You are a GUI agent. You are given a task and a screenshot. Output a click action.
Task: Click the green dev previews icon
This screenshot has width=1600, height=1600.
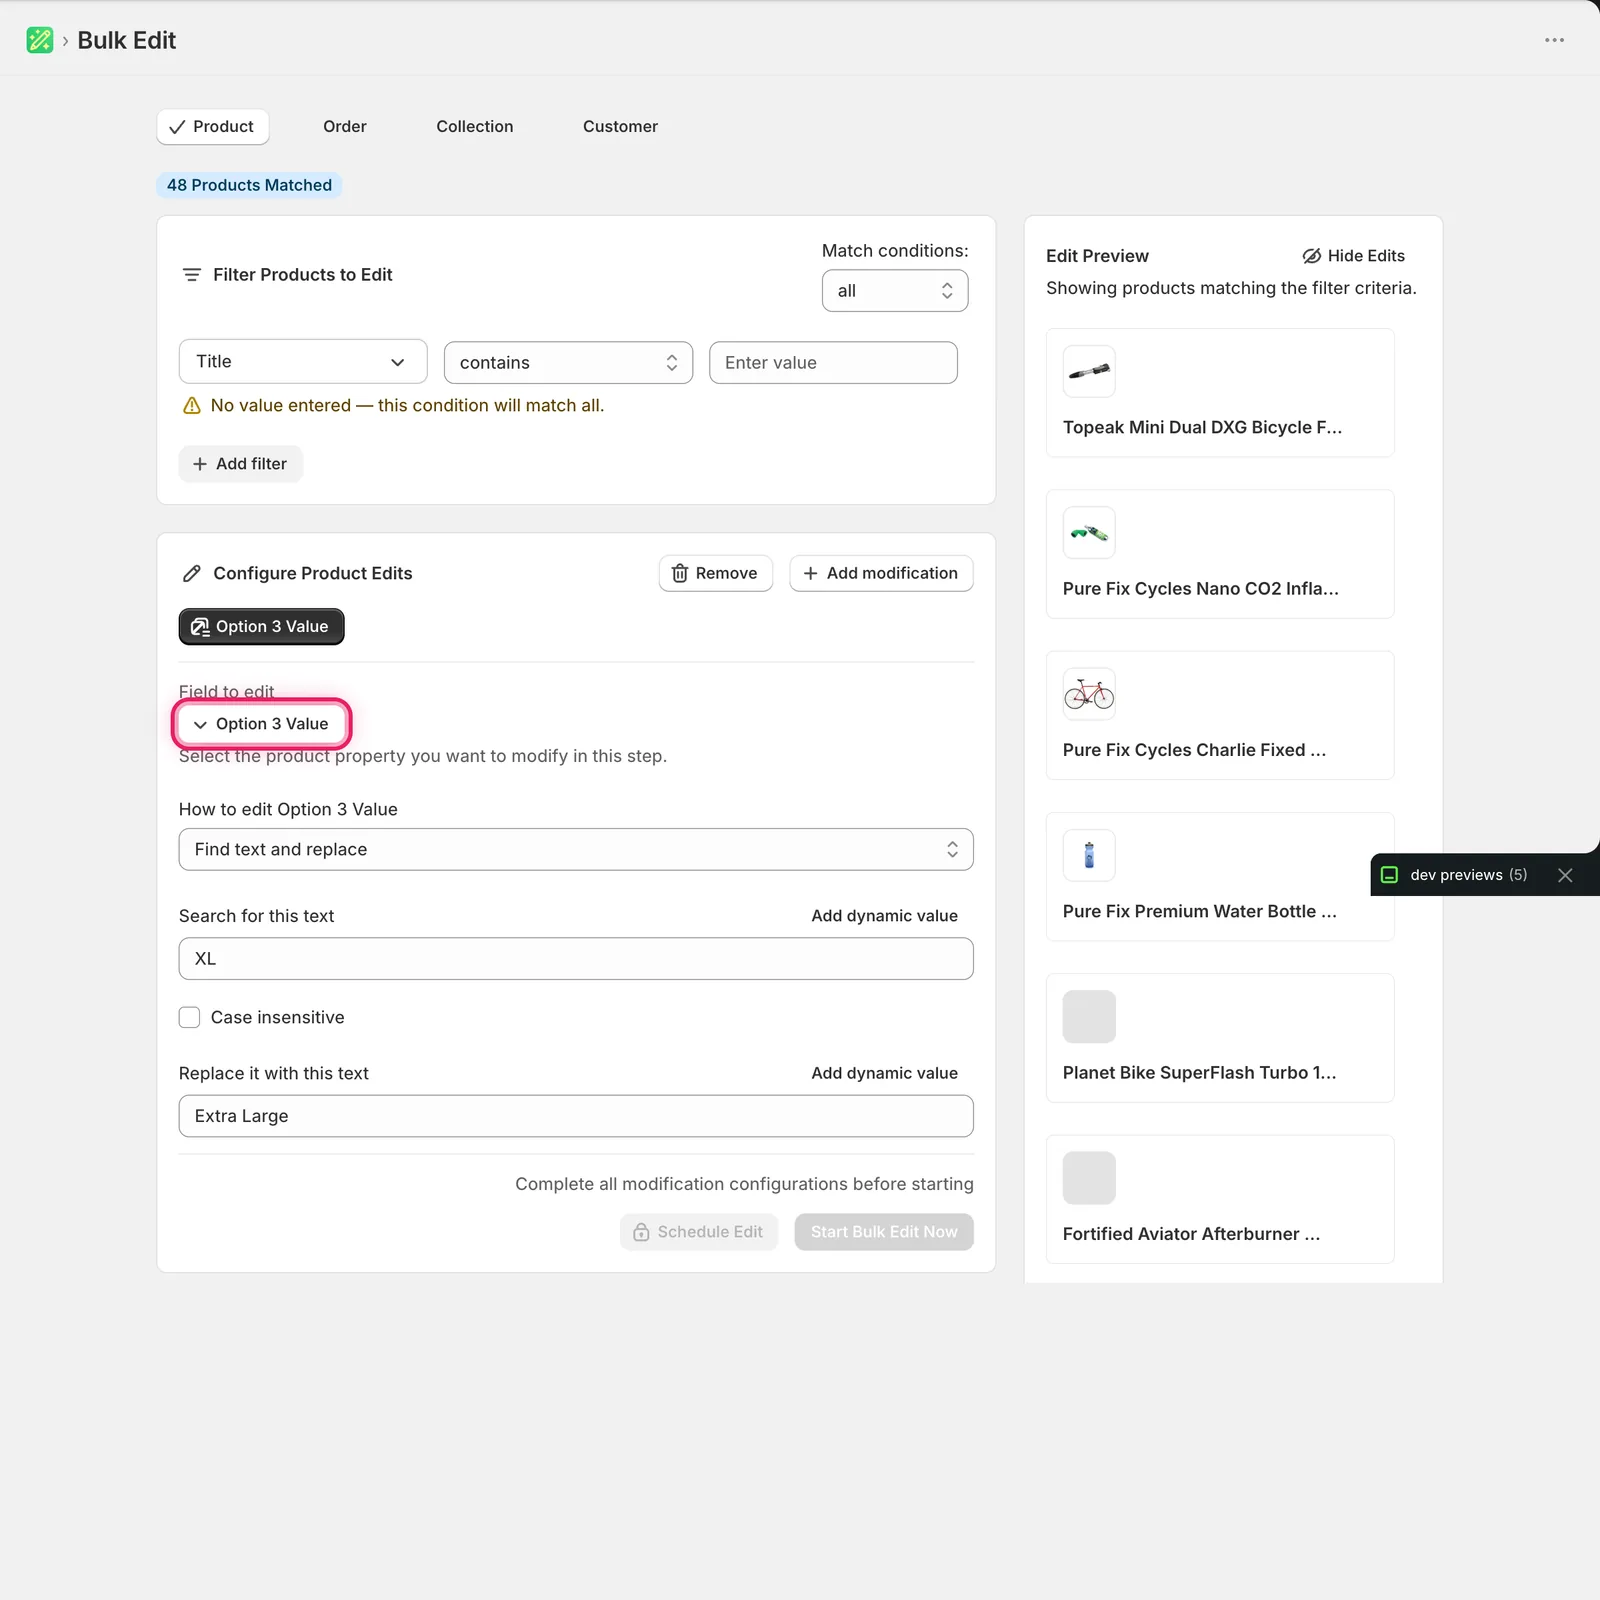1389,875
